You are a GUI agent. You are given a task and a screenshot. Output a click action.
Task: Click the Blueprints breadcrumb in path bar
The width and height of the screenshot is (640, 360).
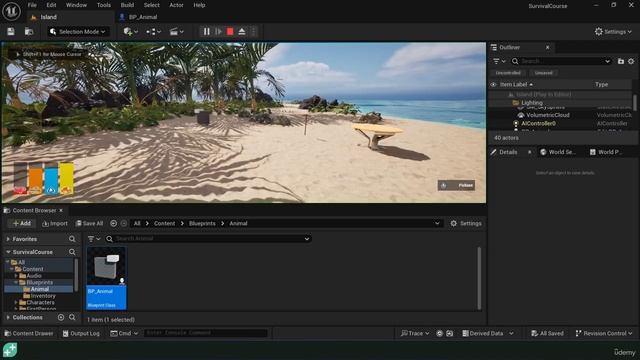pyautogui.click(x=202, y=223)
